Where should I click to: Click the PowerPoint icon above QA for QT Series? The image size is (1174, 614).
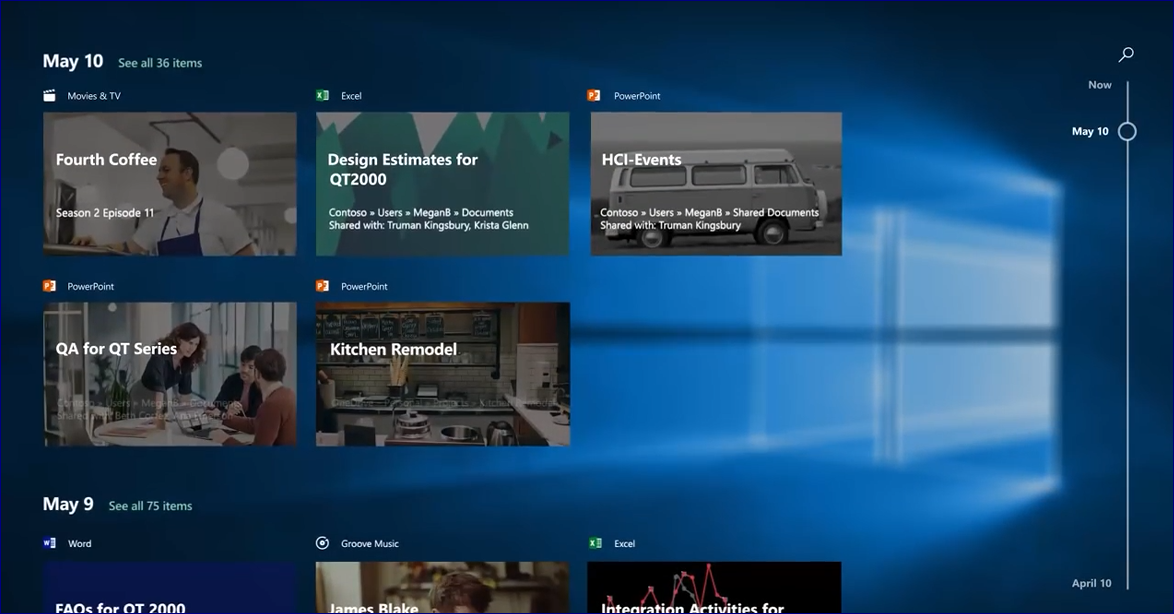click(x=48, y=285)
